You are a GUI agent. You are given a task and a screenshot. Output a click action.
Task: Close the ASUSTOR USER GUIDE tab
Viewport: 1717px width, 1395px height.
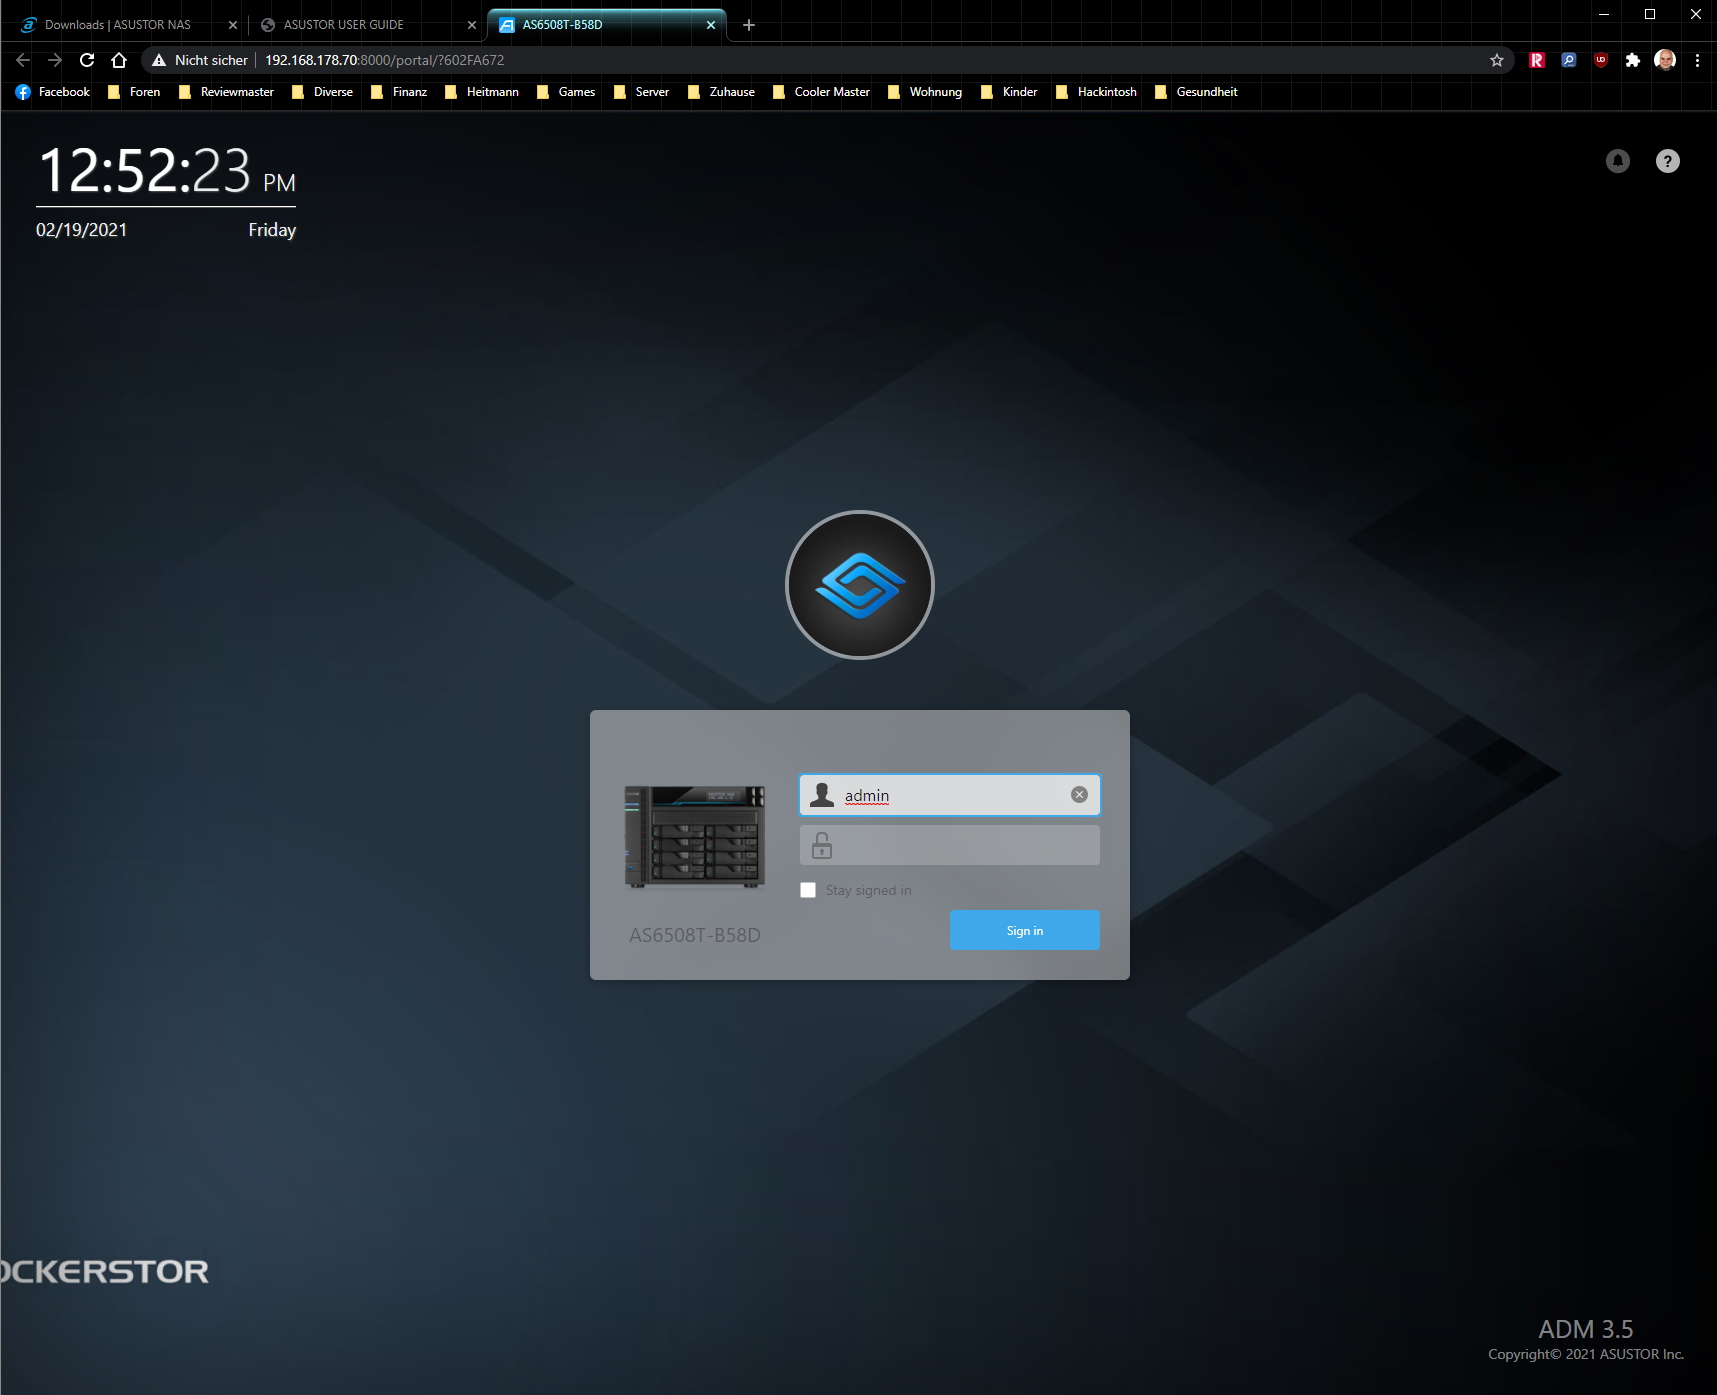click(472, 25)
